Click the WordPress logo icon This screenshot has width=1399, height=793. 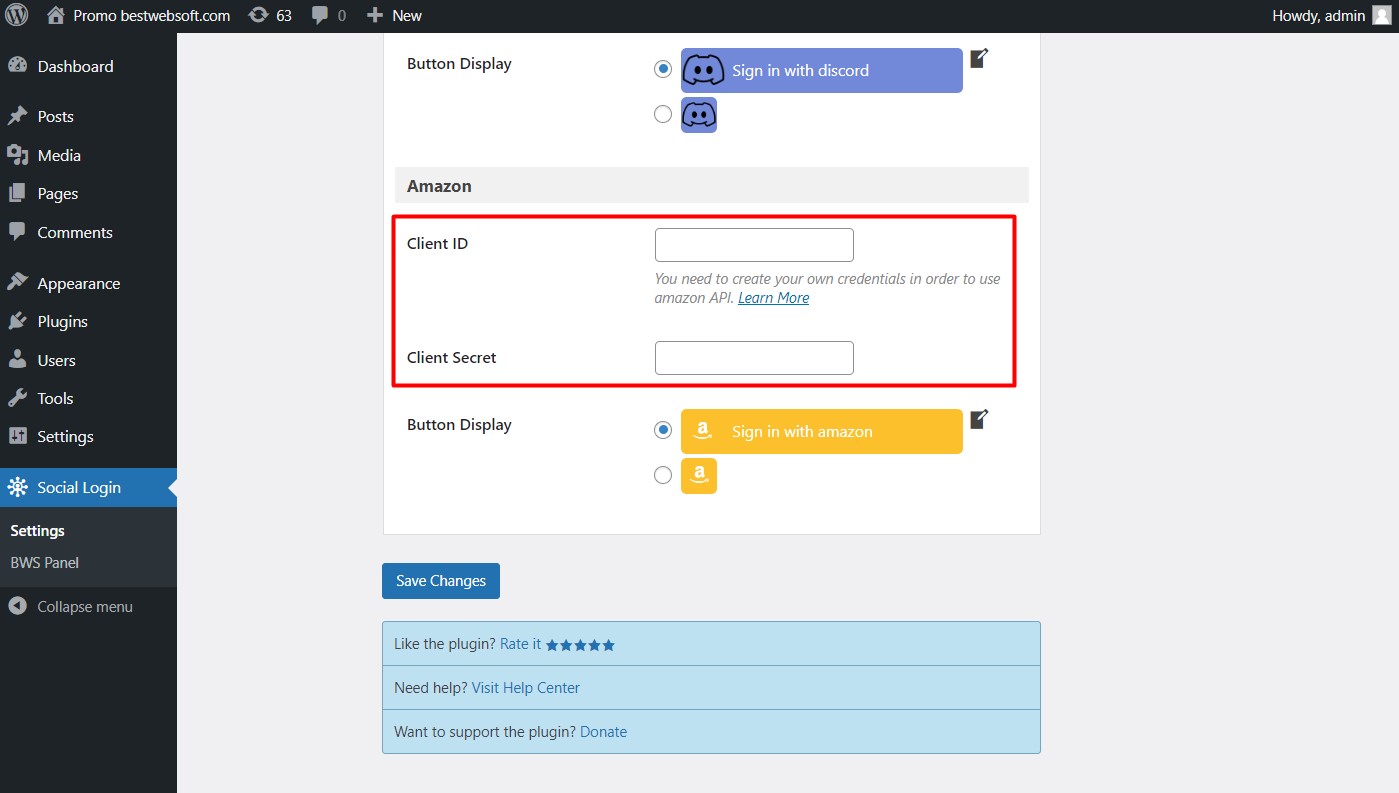click(17, 15)
